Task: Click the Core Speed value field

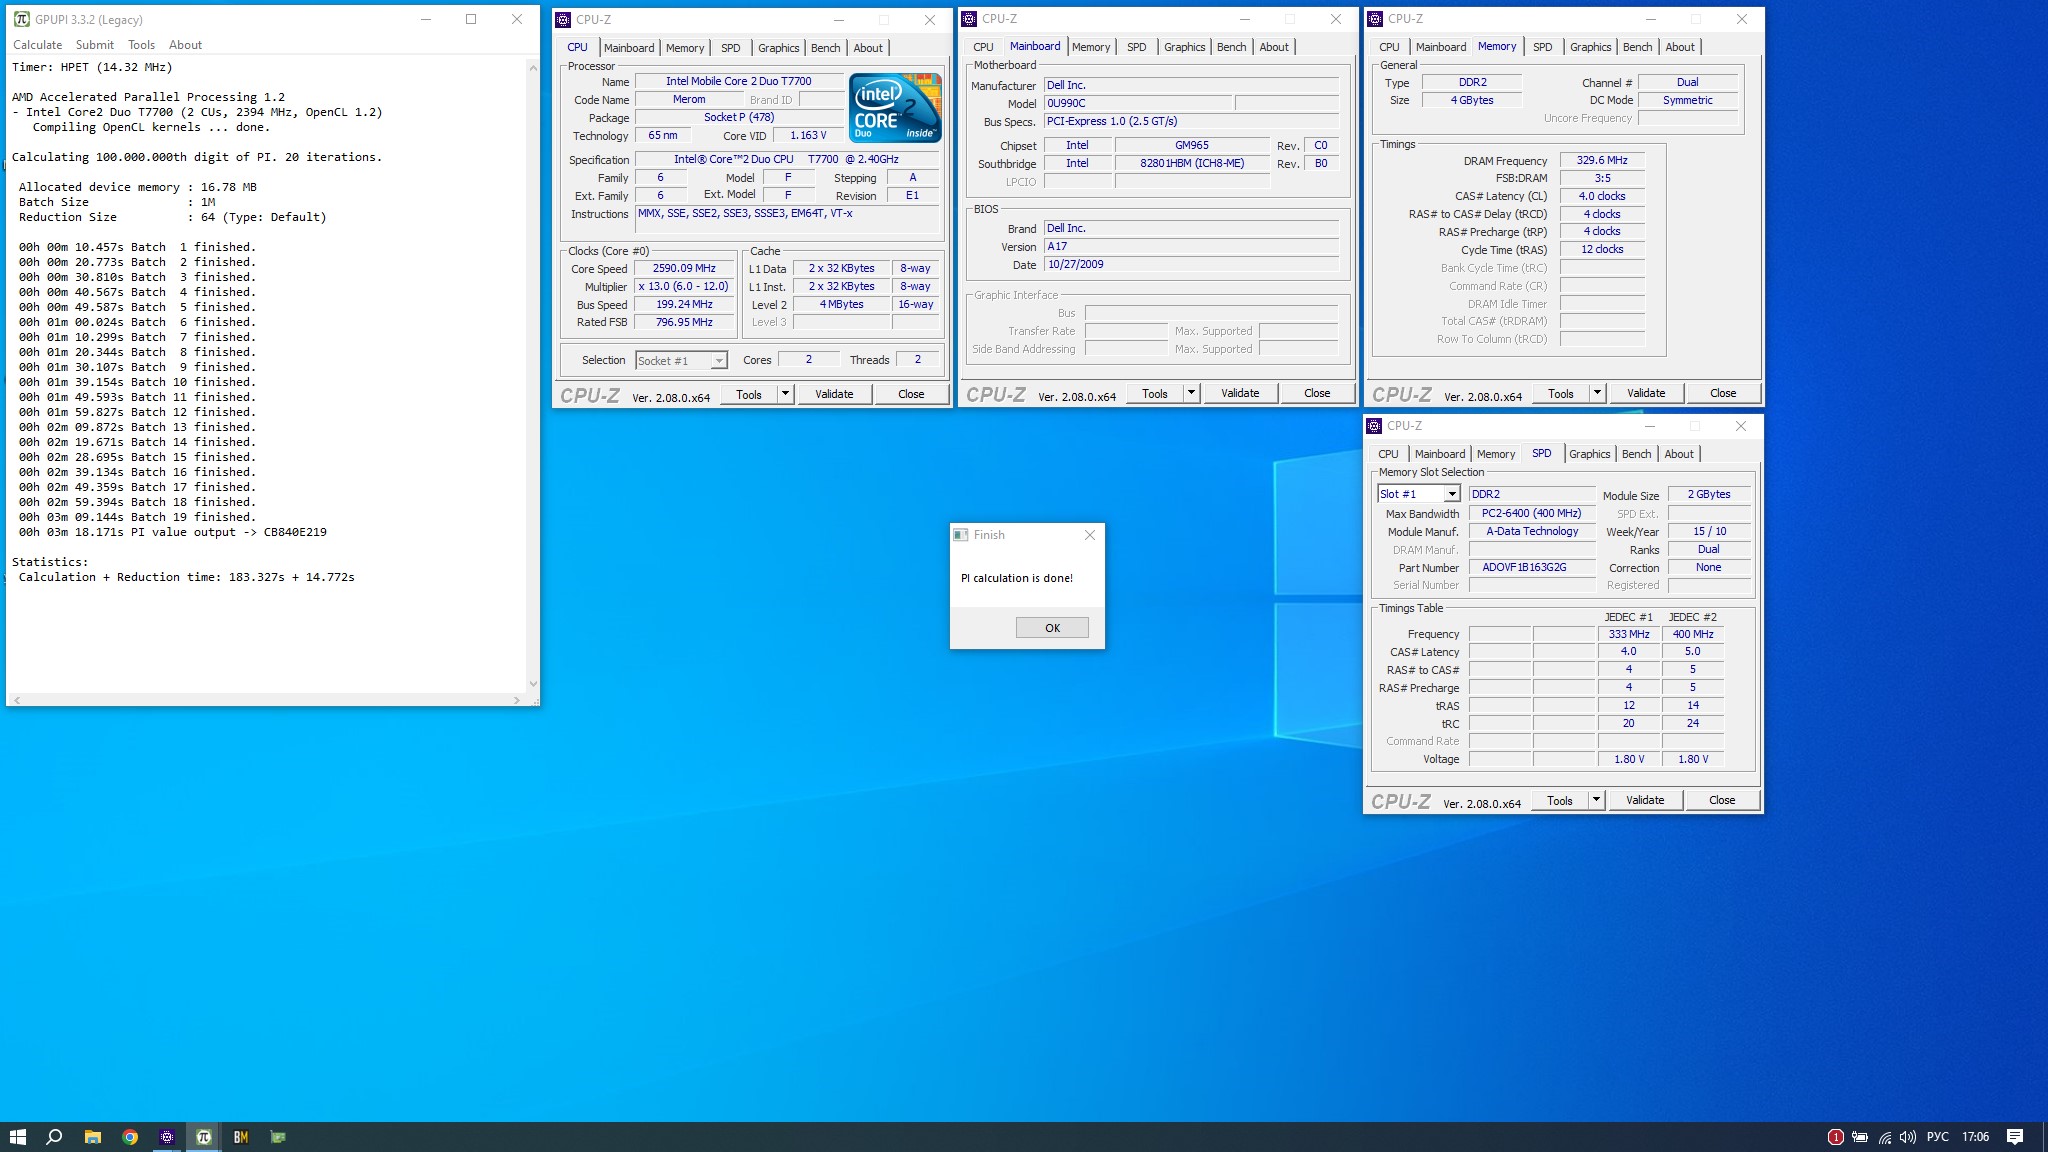Action: coord(684,269)
